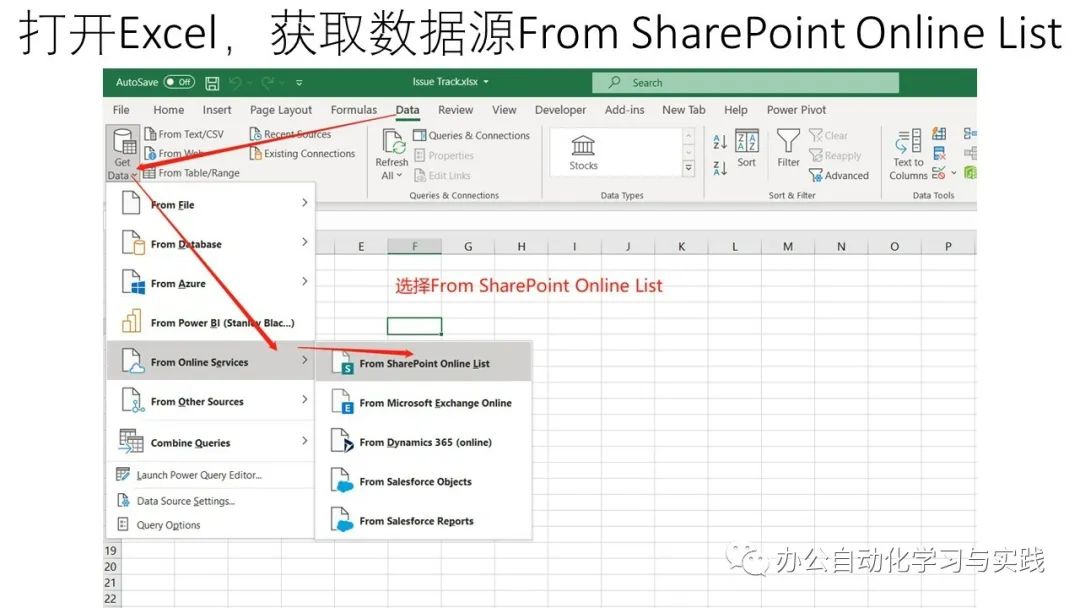Click From Table/Range
The image size is (1080, 608).
[x=191, y=173]
